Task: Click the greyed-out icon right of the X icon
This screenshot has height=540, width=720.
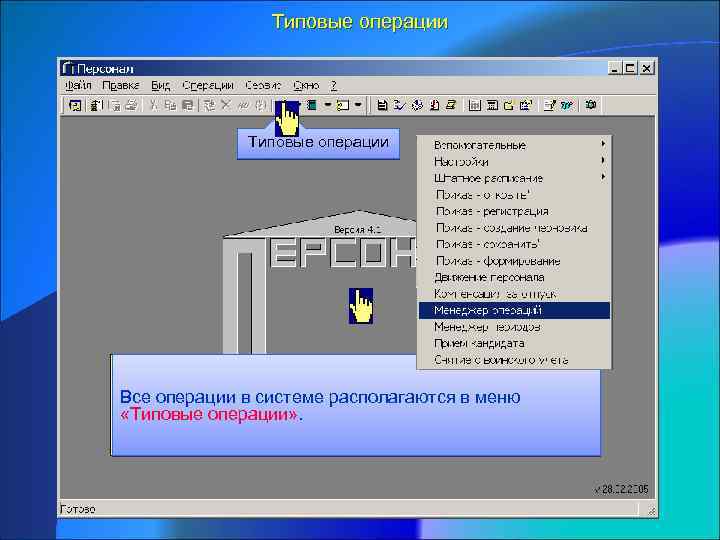Action: coord(243,105)
